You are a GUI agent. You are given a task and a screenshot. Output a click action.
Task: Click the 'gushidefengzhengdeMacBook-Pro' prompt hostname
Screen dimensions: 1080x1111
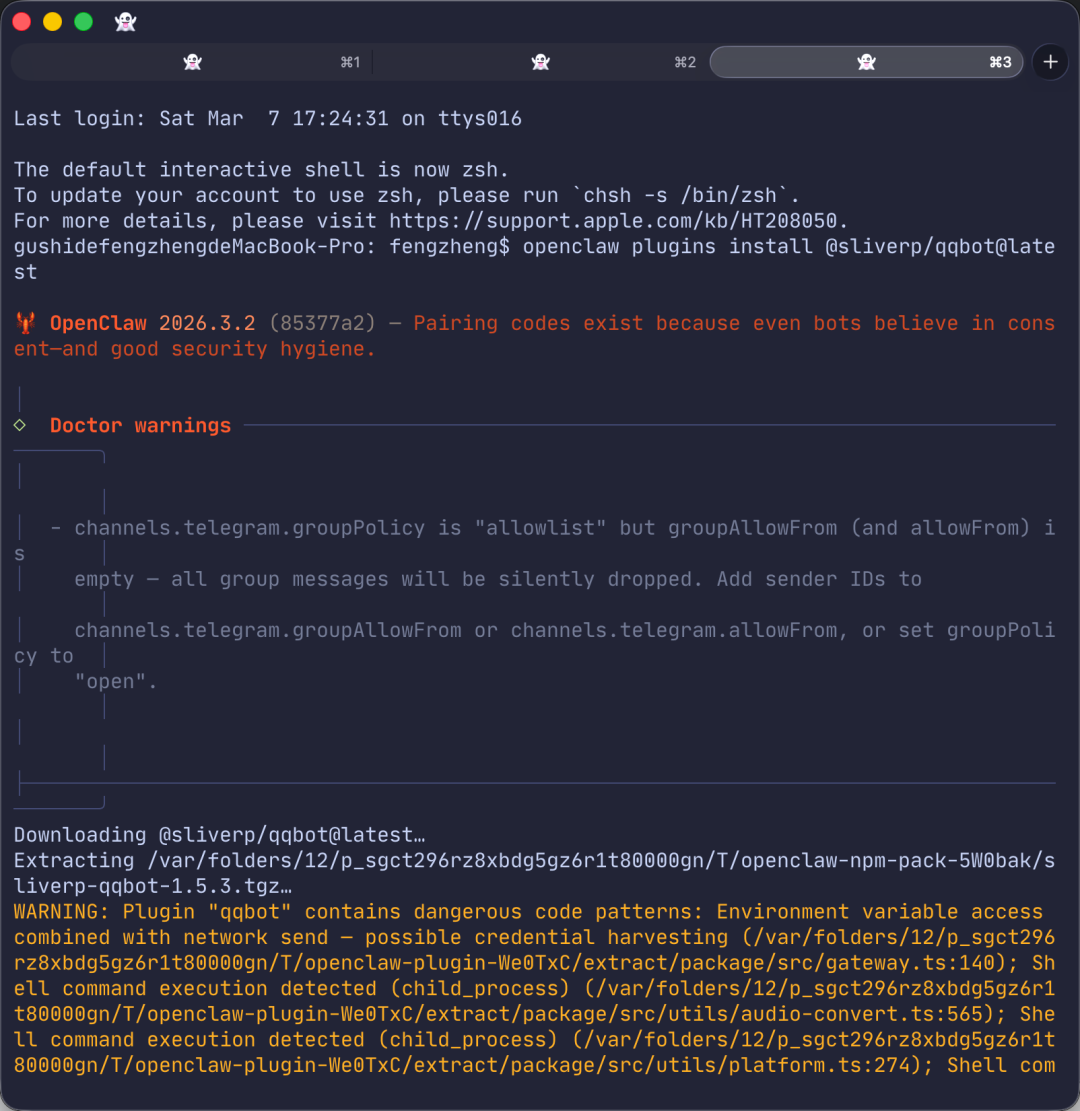click(189, 247)
